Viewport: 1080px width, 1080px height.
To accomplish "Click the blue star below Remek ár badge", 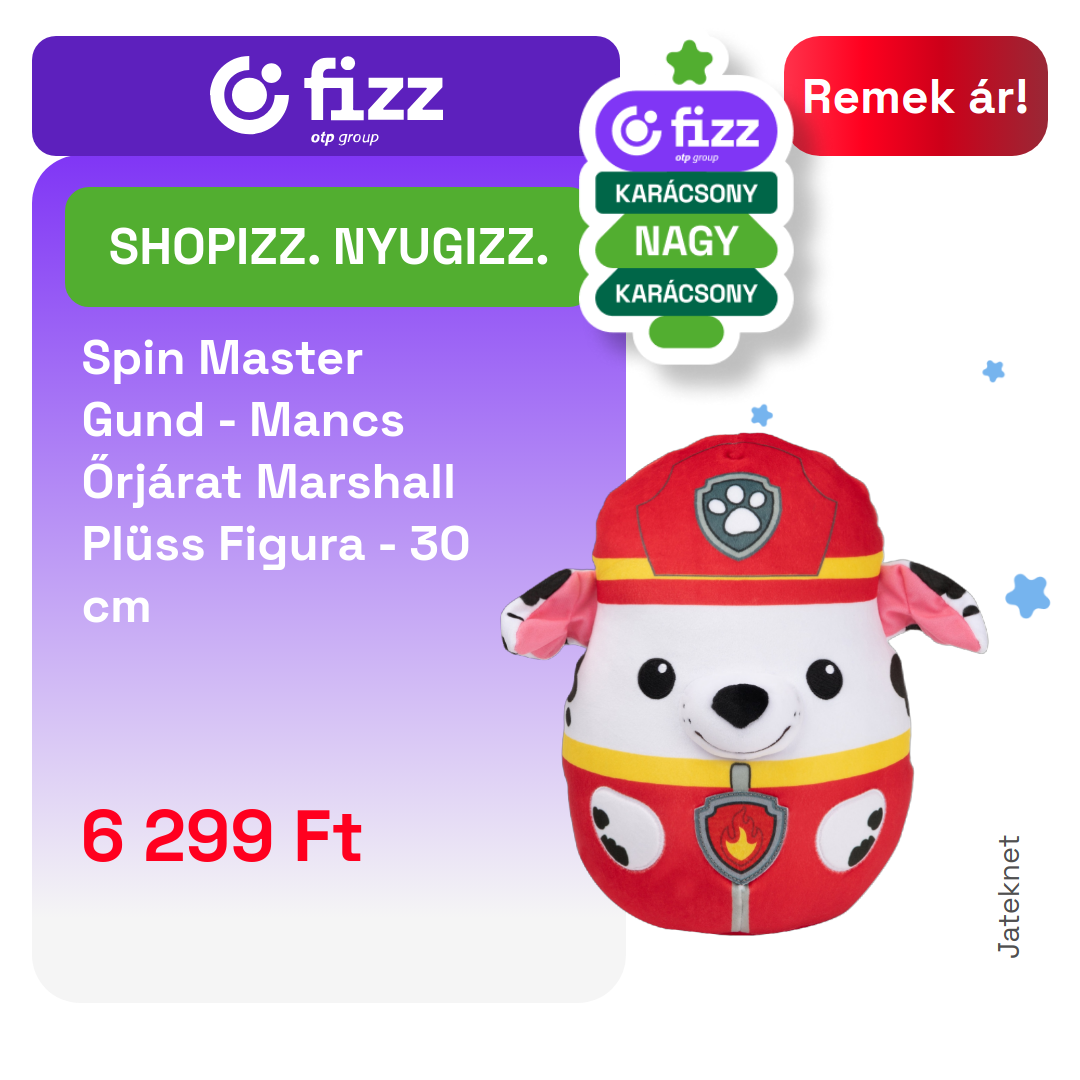I will click(993, 371).
